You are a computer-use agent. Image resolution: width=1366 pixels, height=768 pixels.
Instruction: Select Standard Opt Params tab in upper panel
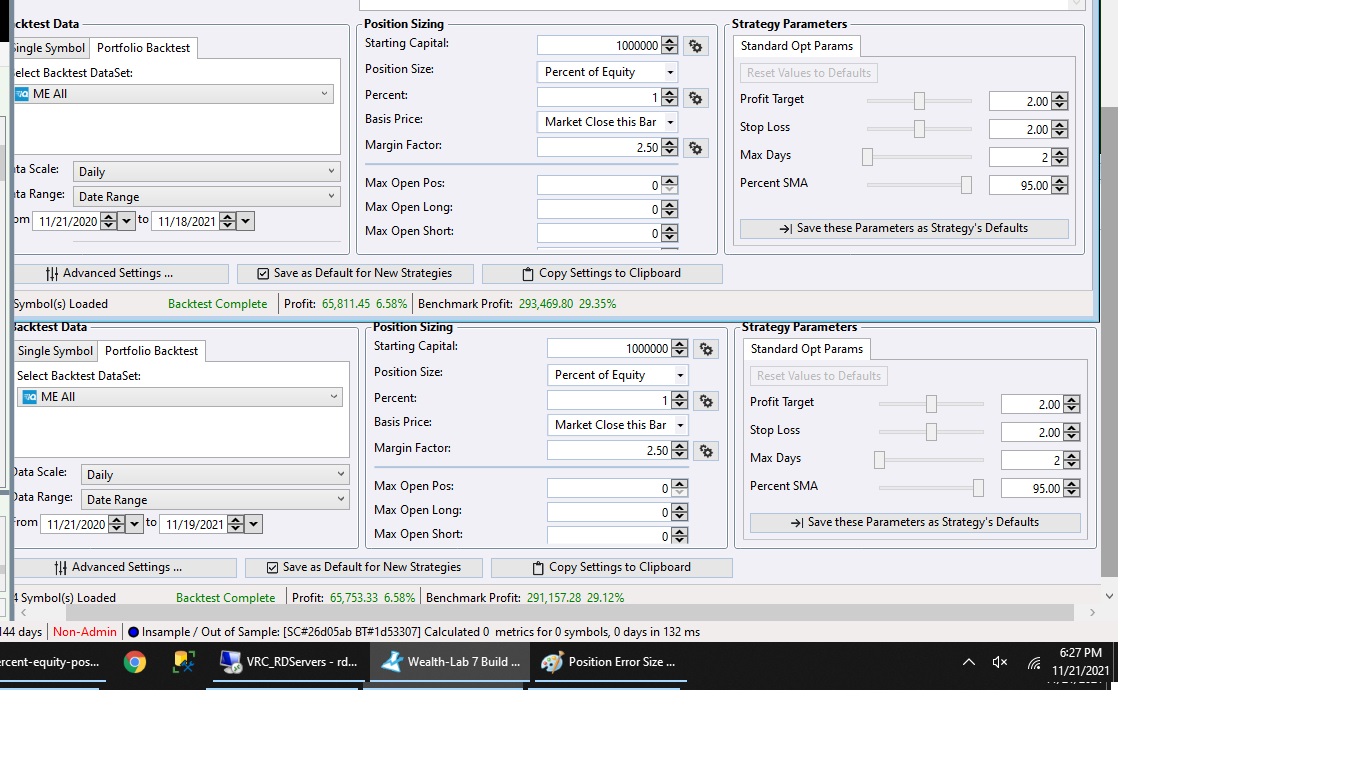coord(796,46)
